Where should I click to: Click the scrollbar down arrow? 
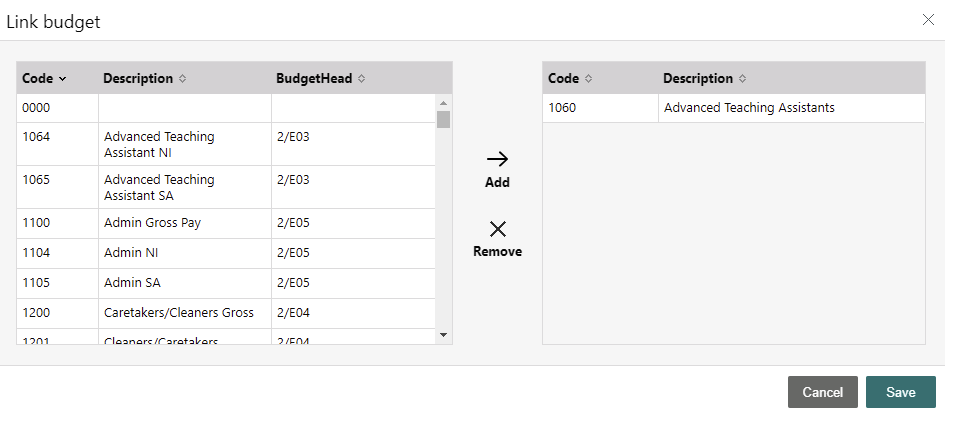click(443, 335)
